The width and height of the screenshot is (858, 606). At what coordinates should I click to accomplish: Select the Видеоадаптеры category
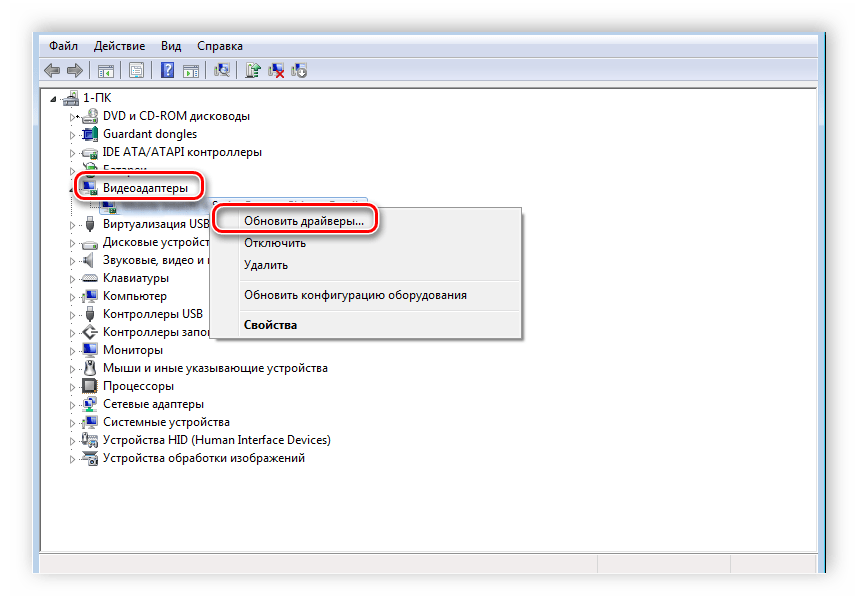pos(145,188)
